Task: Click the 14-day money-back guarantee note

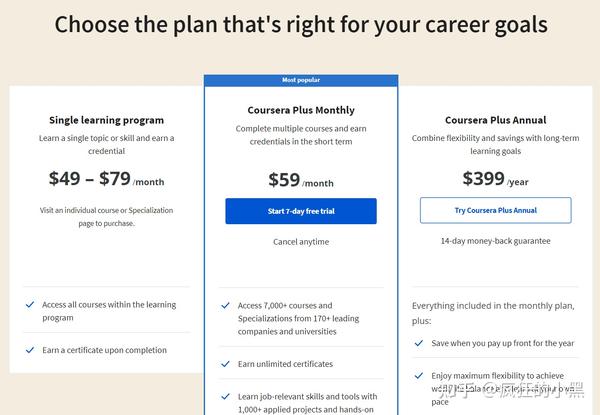Action: pos(495,241)
